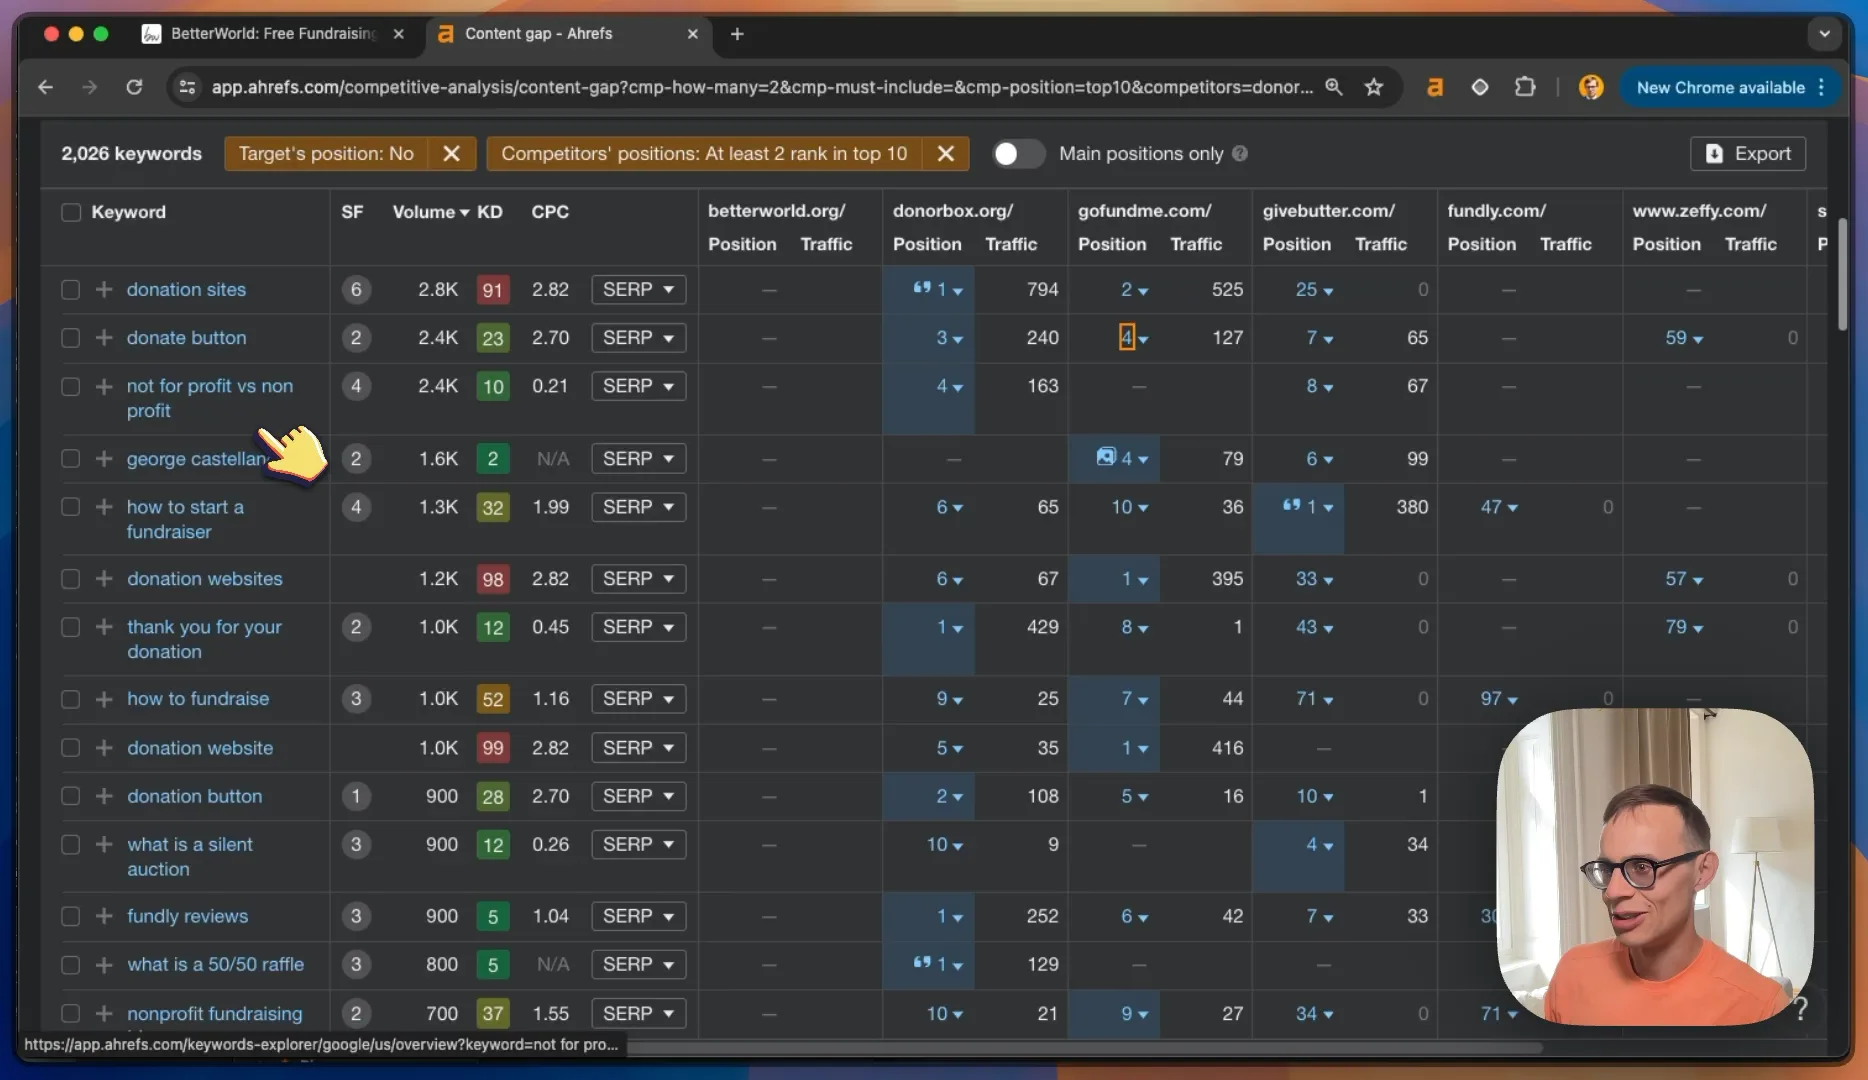
Task: Click the Ahrefs extension icon in toolbar
Action: (1435, 88)
